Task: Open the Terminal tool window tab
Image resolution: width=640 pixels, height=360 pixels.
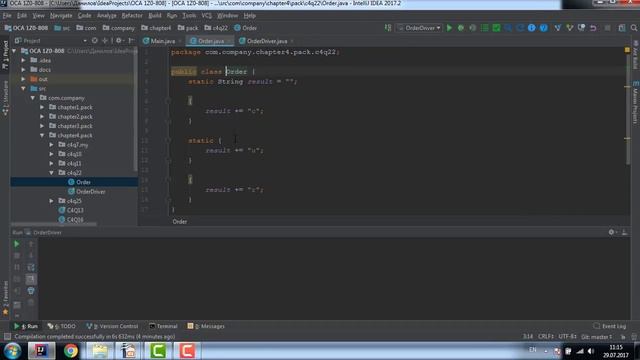Action: (x=163, y=326)
